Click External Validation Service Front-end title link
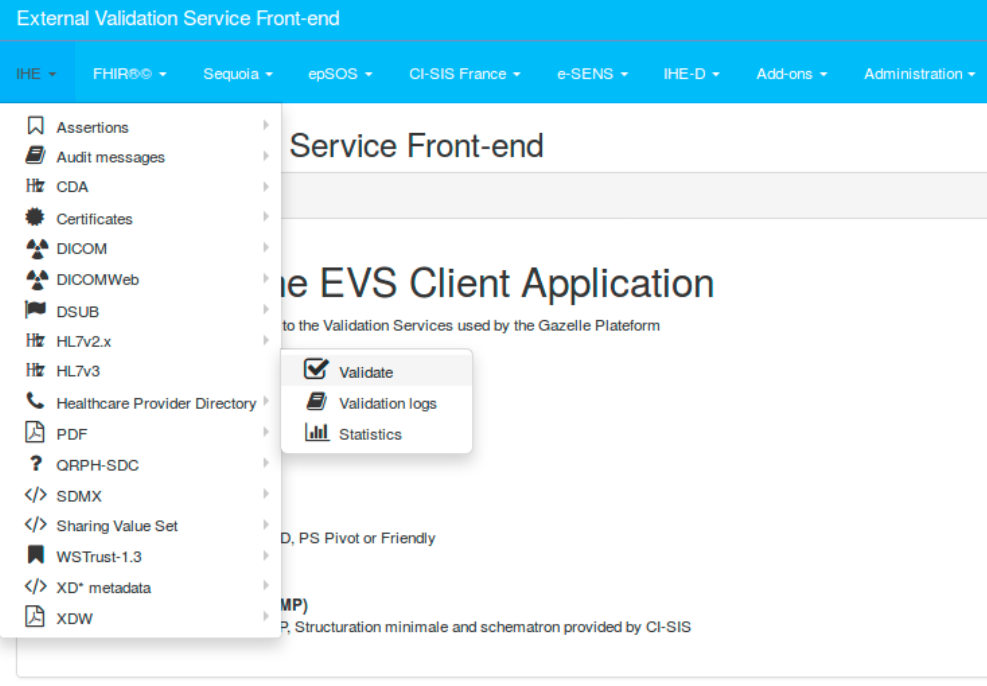 pyautogui.click(x=178, y=19)
